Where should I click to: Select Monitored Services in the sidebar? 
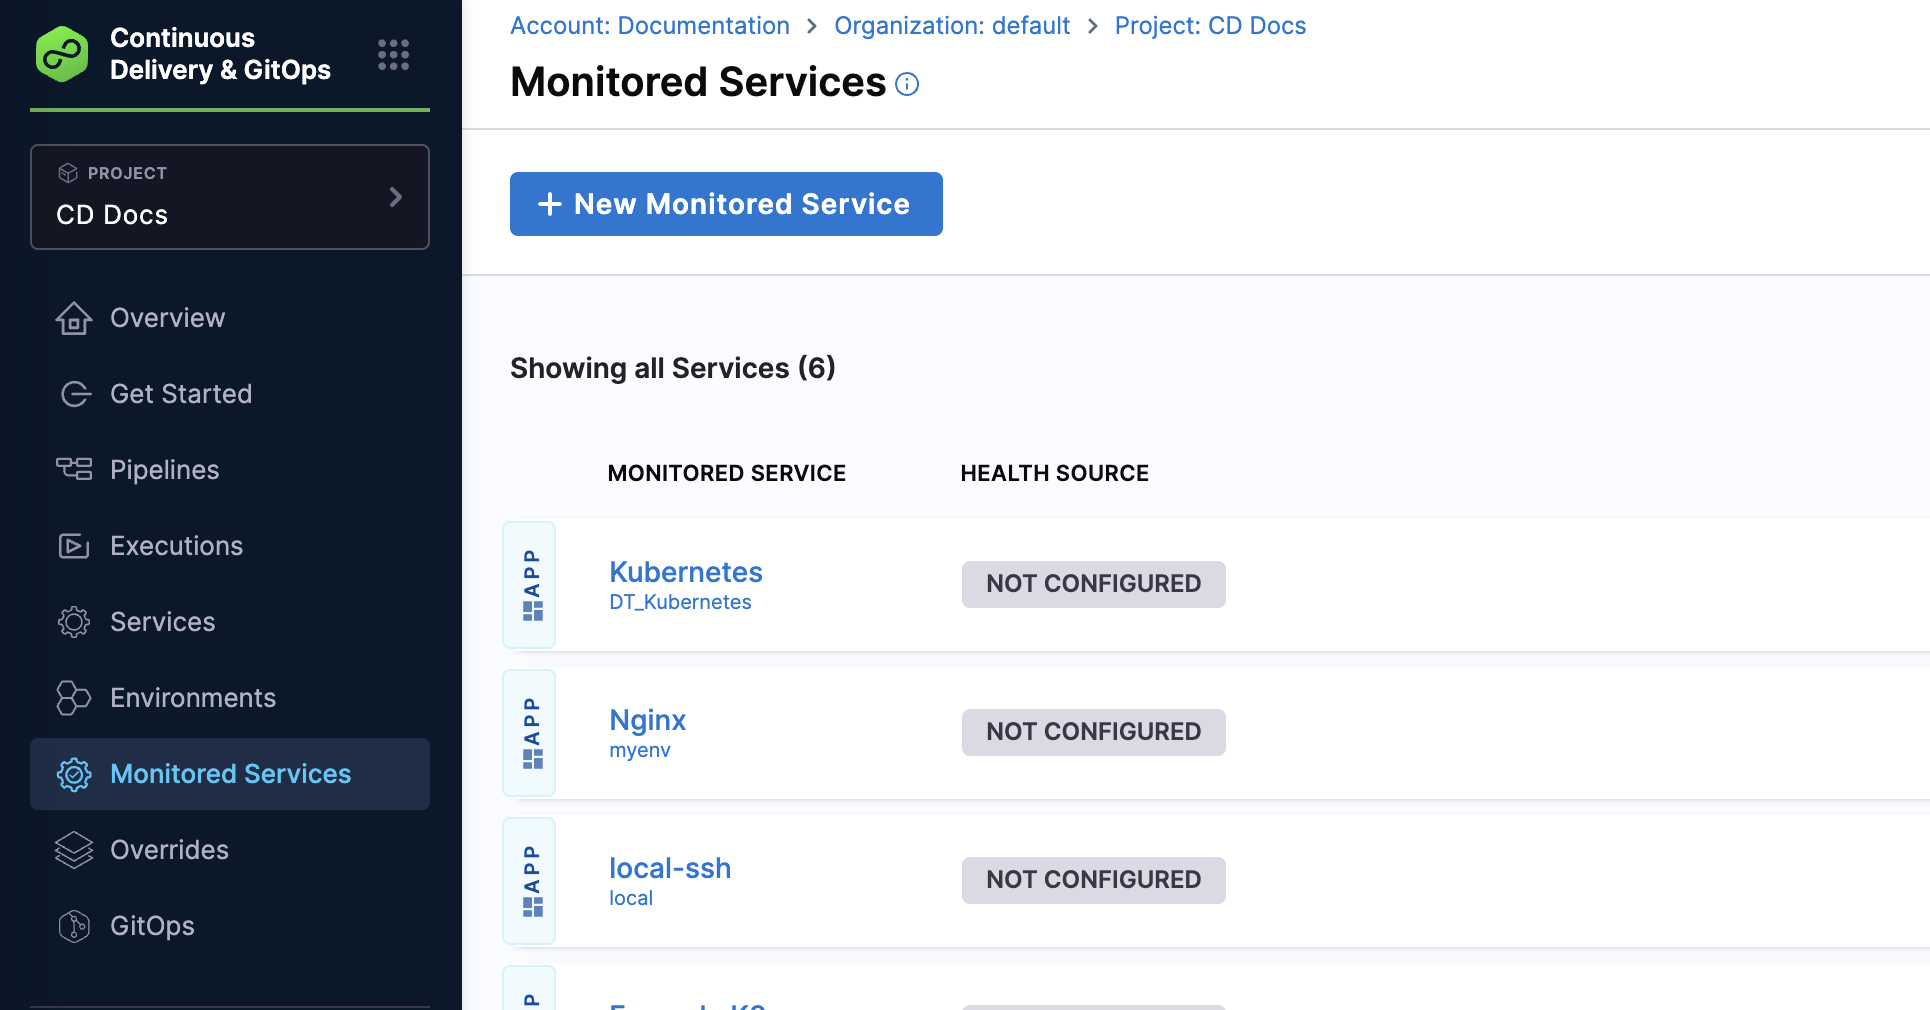(x=231, y=773)
